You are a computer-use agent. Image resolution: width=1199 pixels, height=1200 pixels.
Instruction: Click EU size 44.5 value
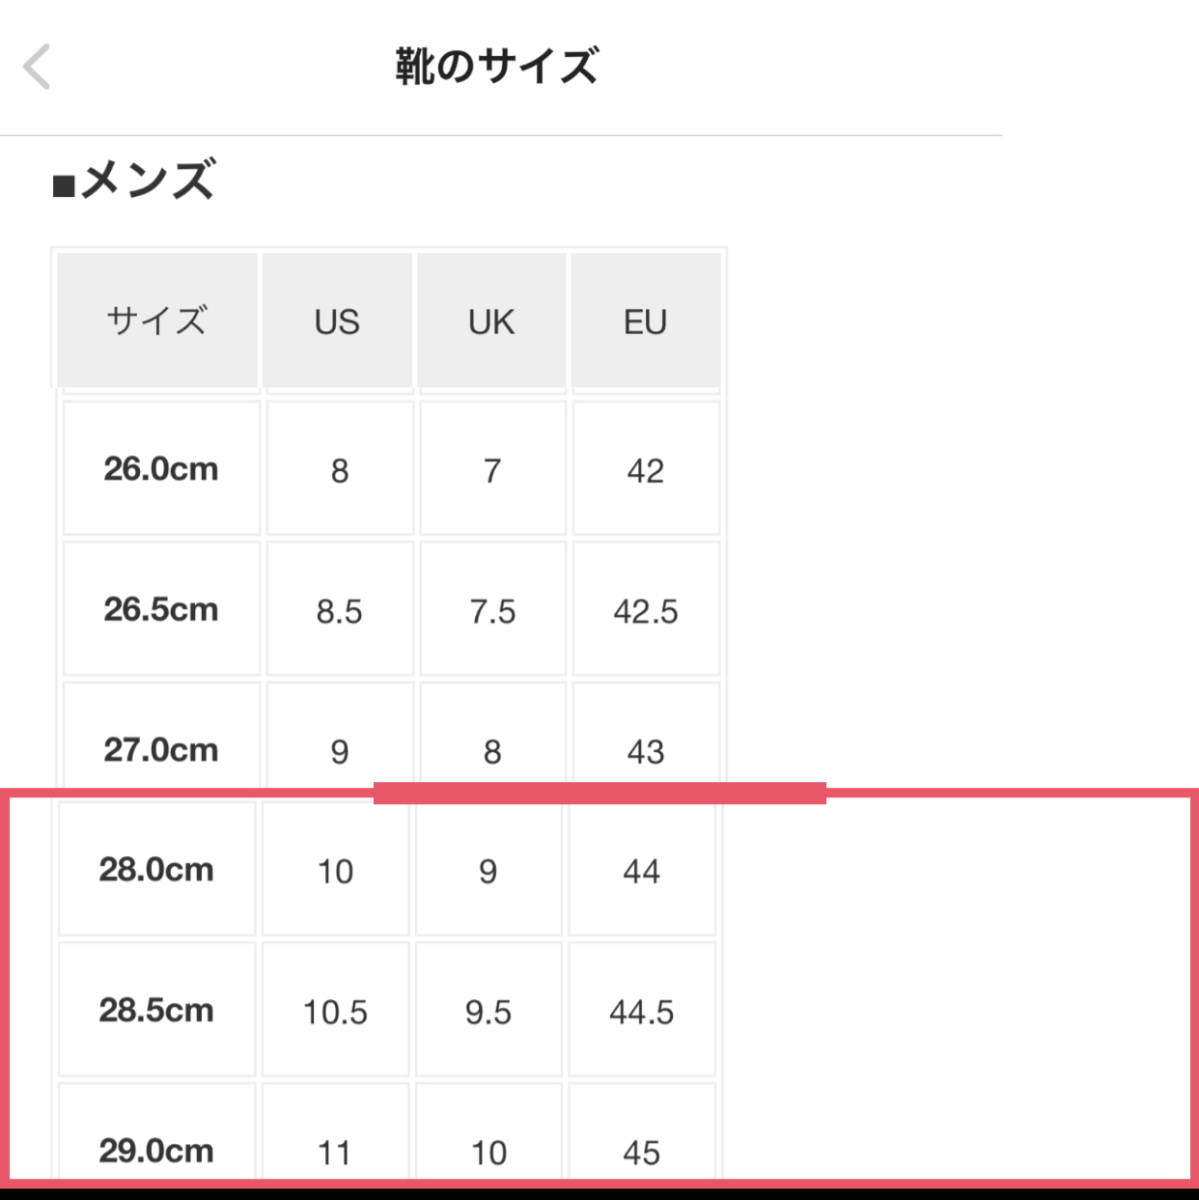[x=641, y=1010]
